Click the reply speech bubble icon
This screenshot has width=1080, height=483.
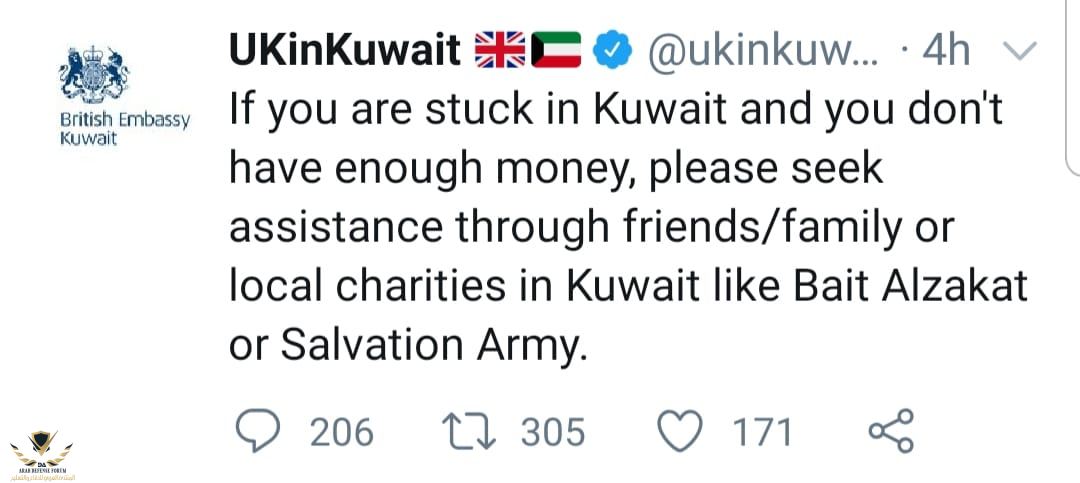tap(259, 432)
